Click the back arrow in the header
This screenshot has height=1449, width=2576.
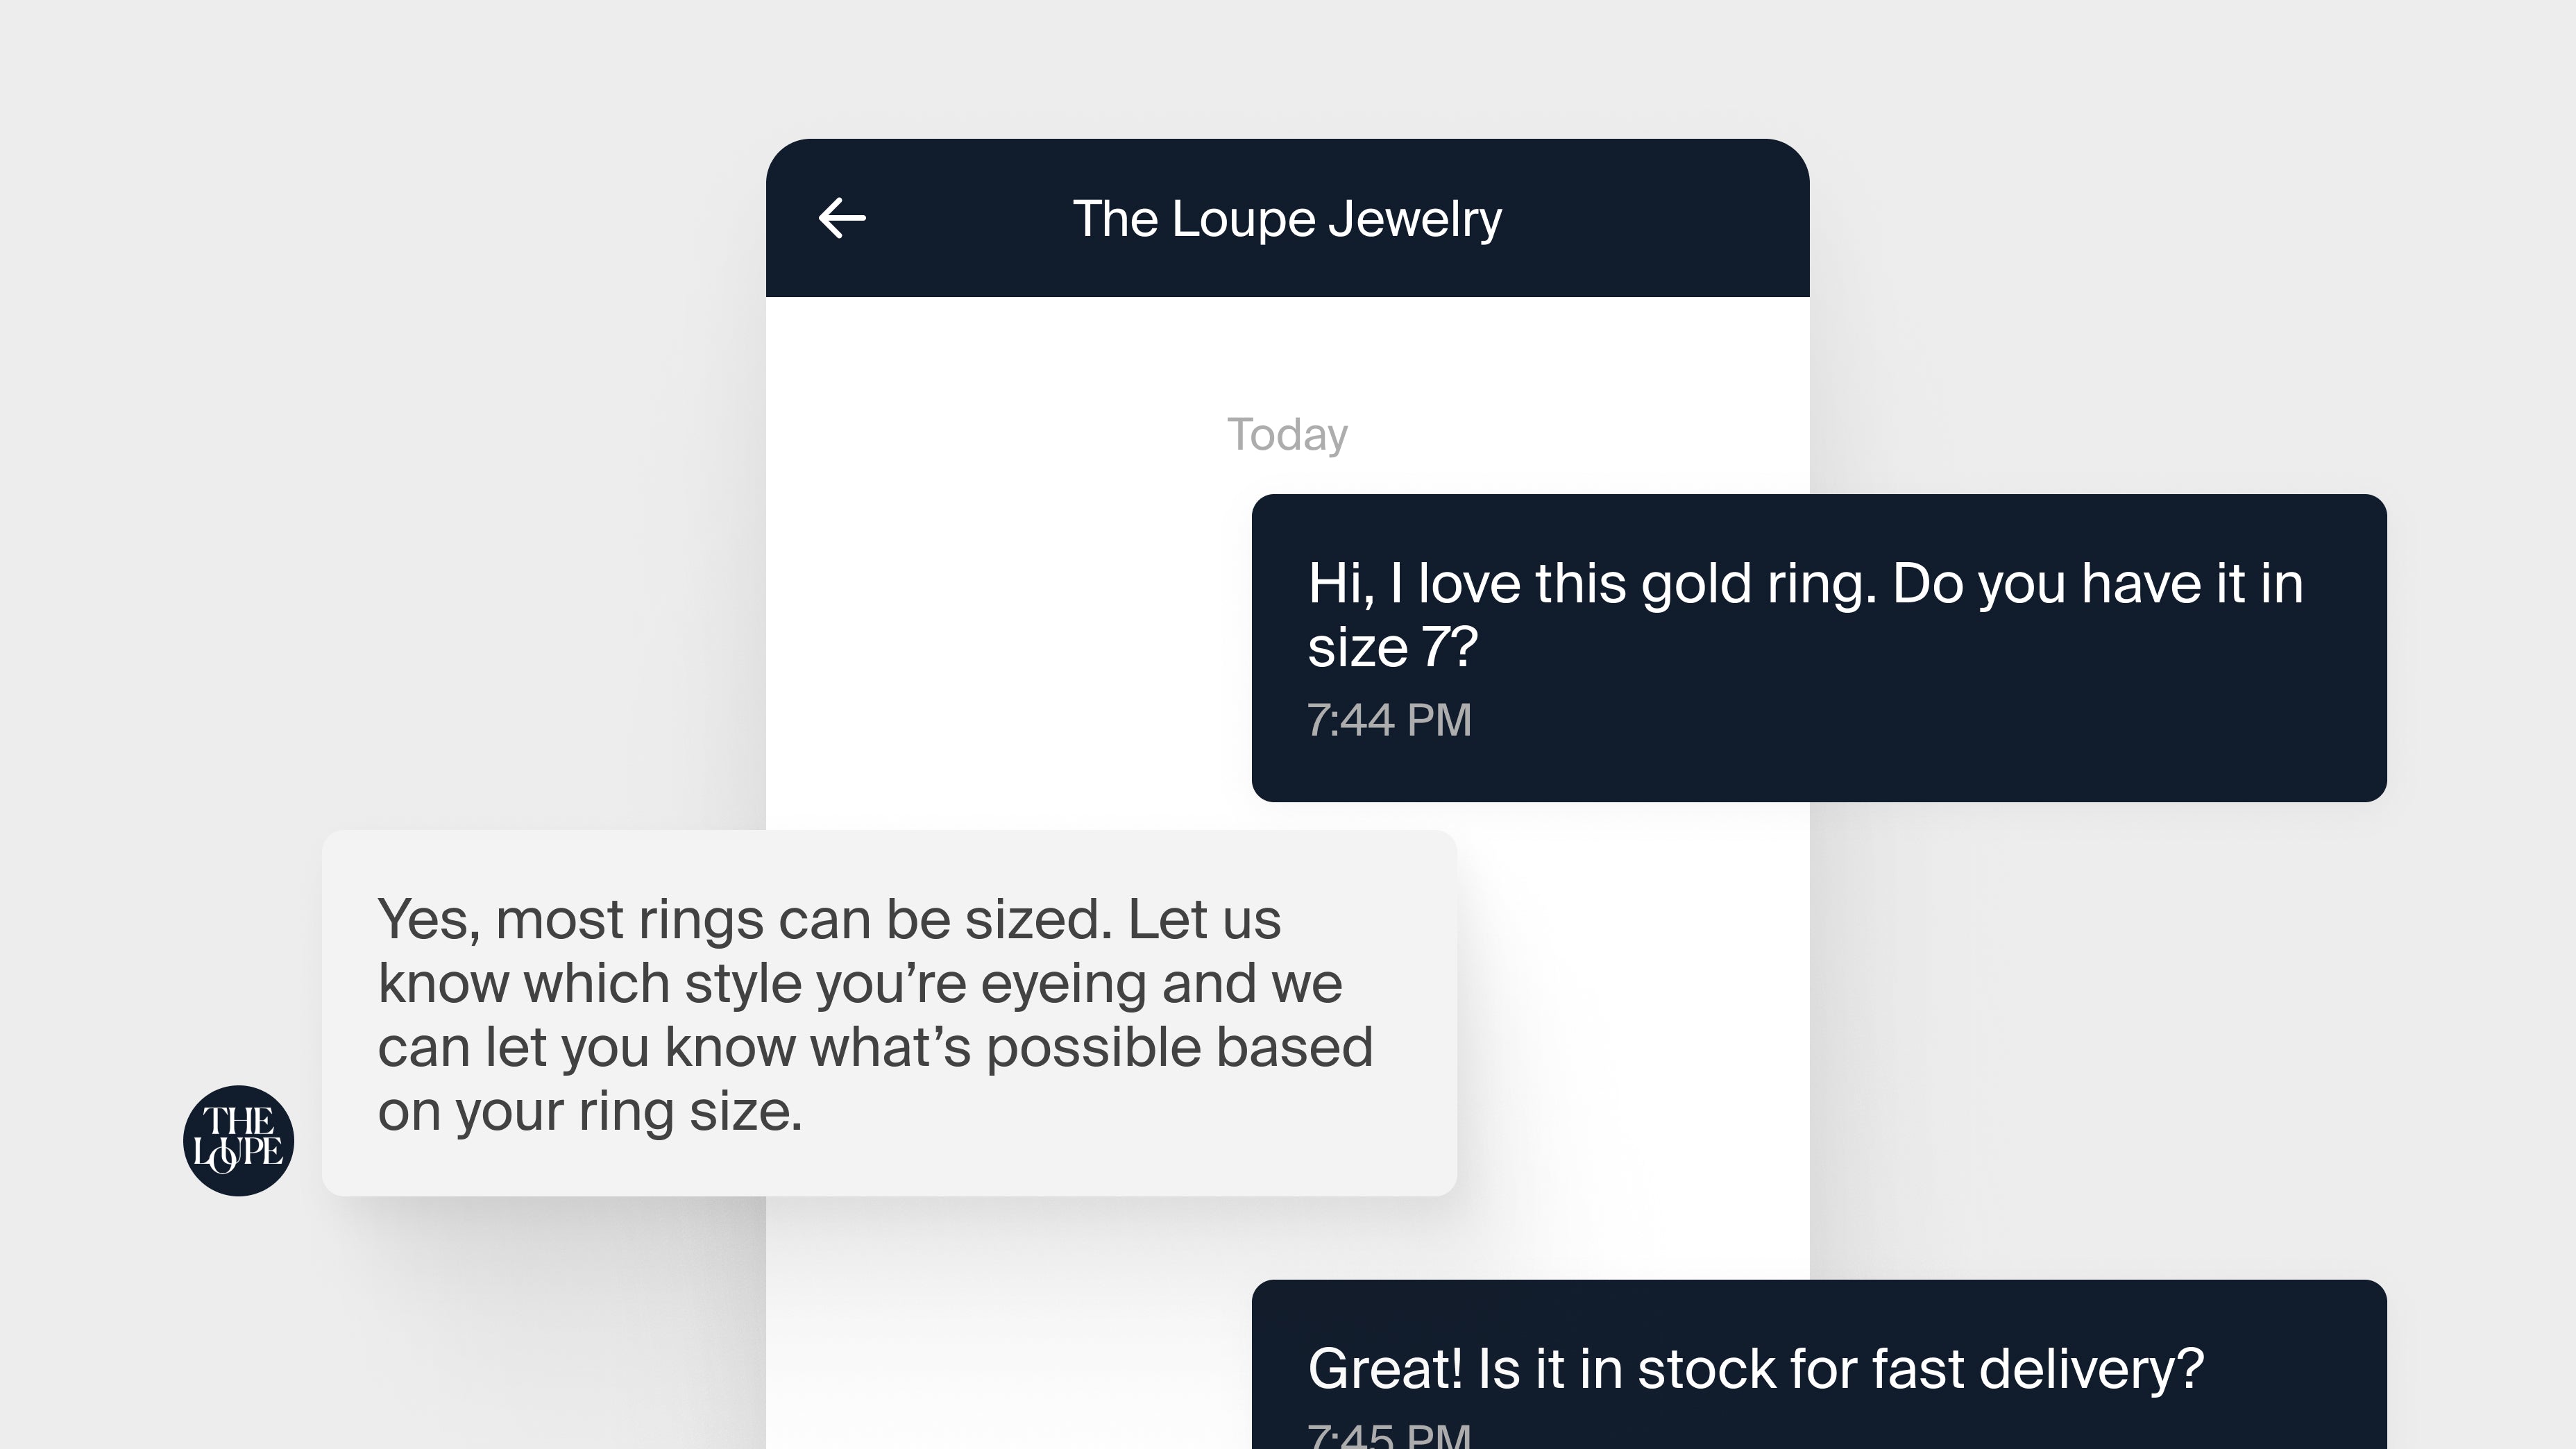coord(842,218)
